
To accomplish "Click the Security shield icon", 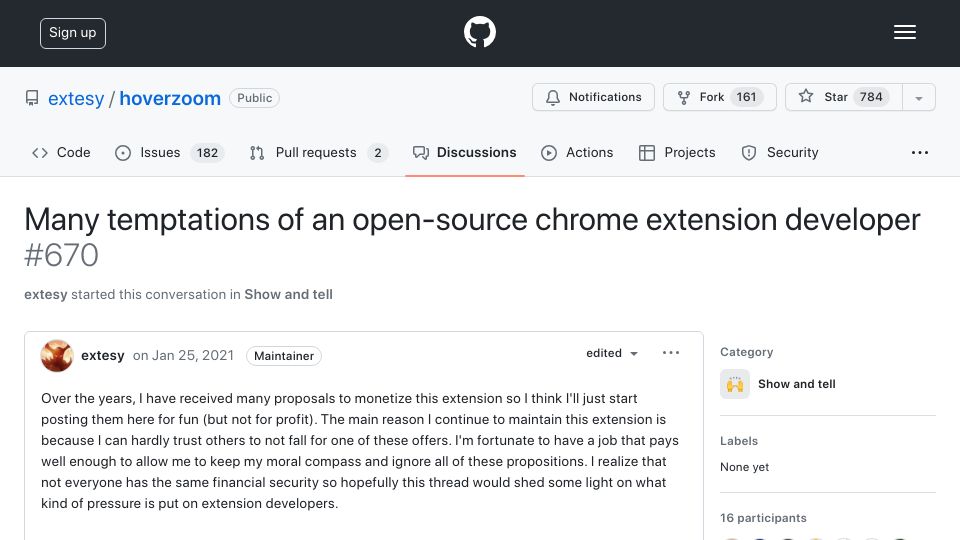I will pos(749,153).
